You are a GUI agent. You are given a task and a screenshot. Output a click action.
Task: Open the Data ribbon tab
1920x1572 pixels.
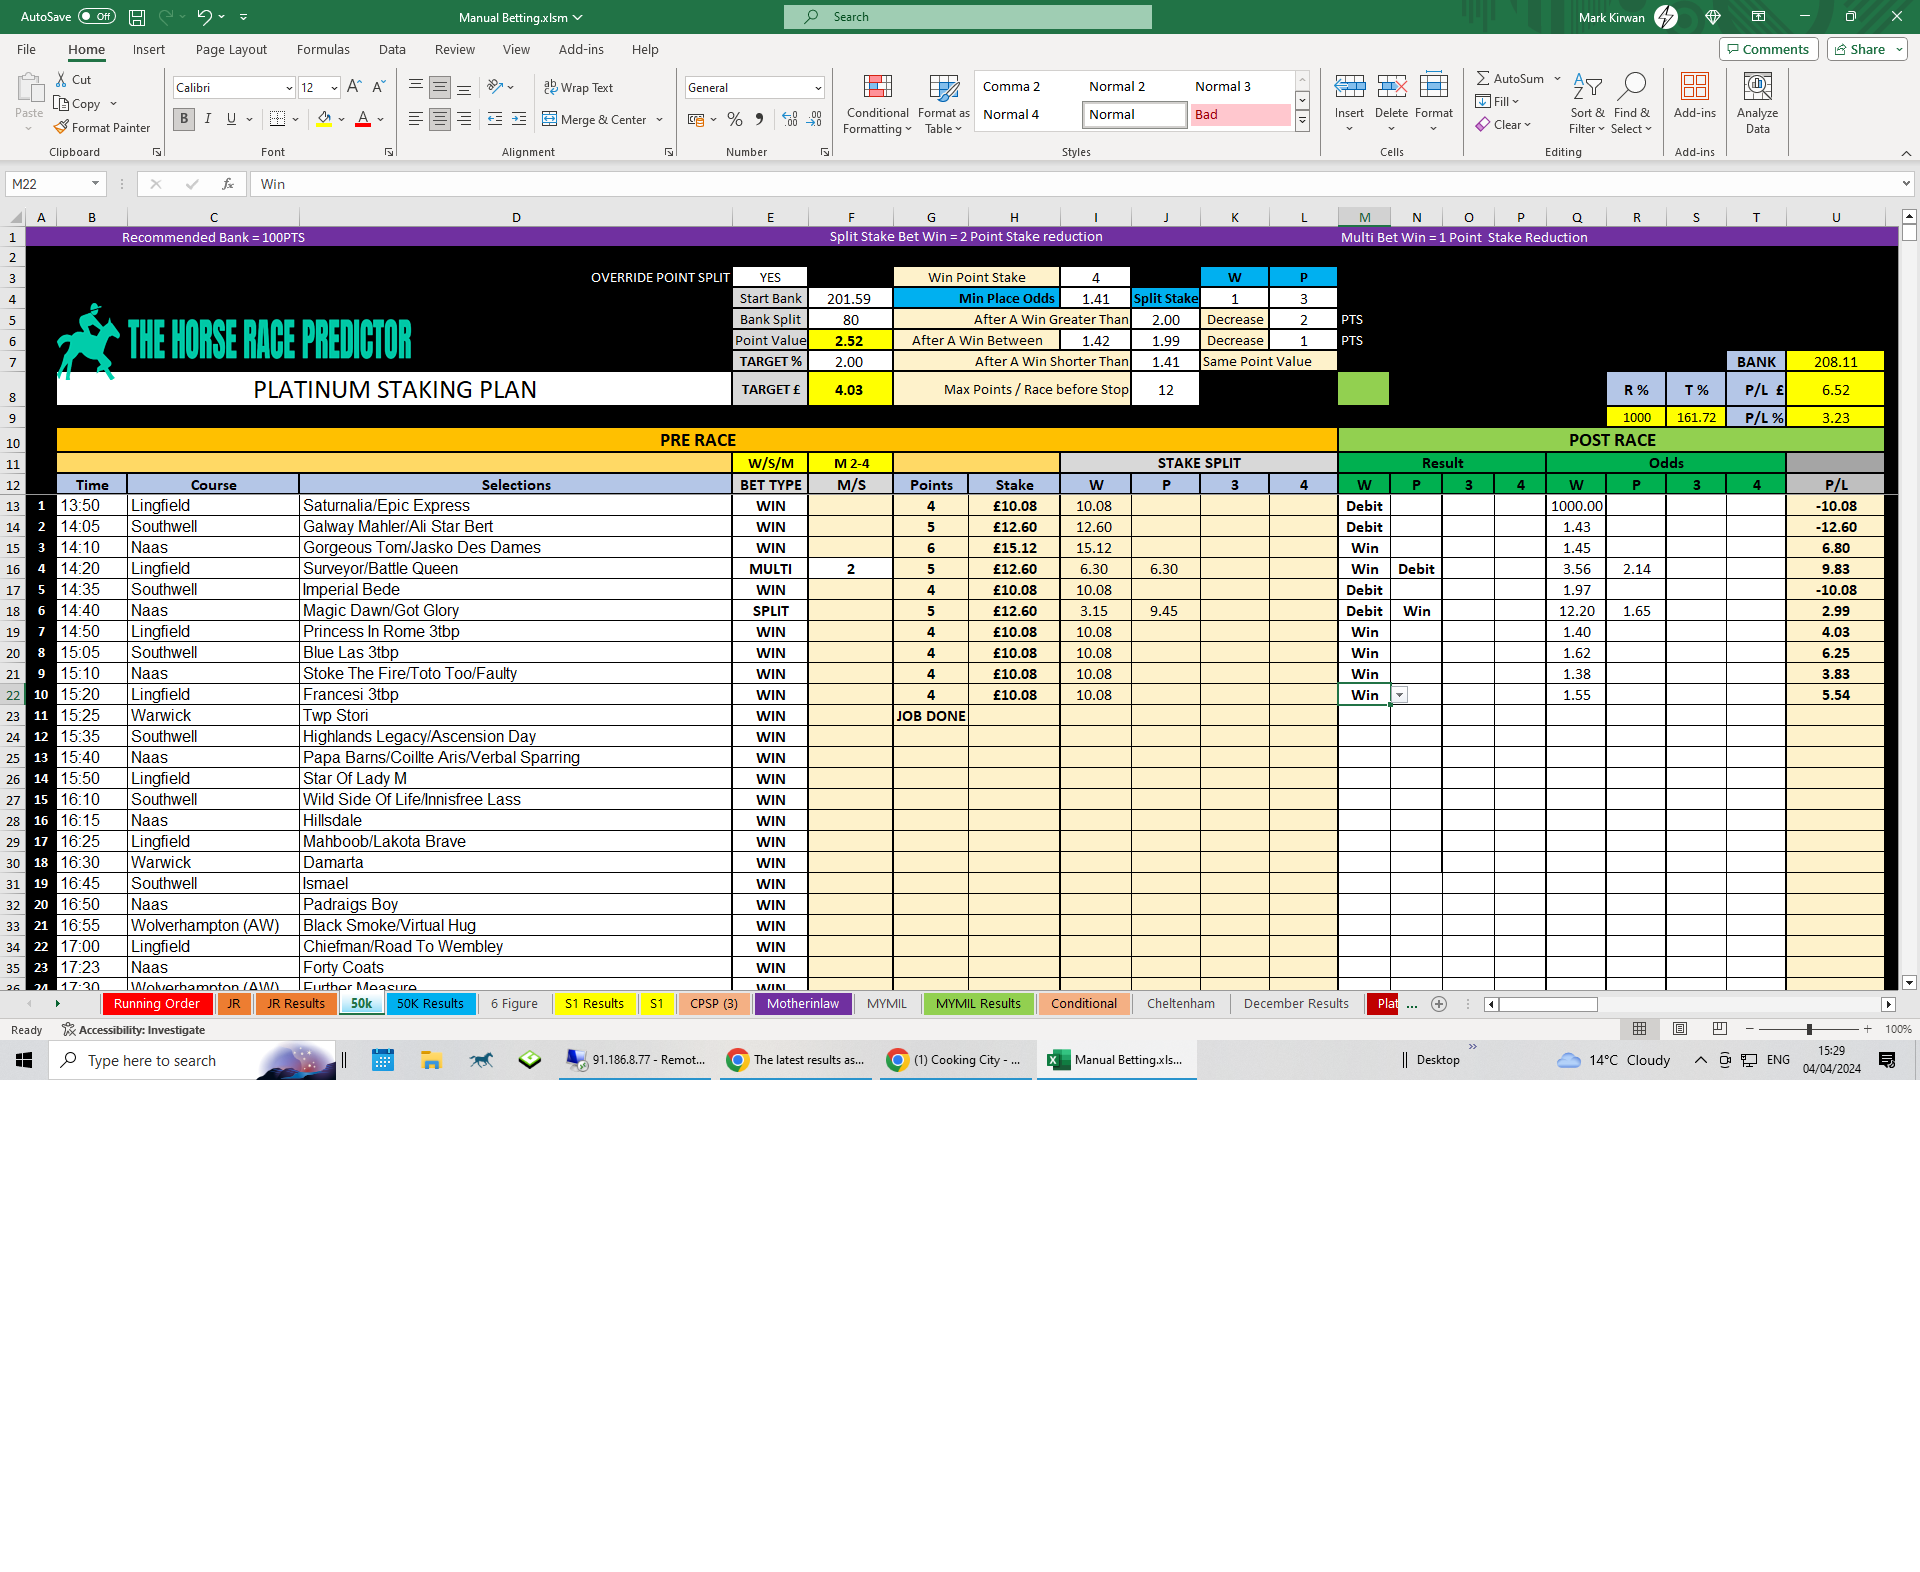click(392, 49)
